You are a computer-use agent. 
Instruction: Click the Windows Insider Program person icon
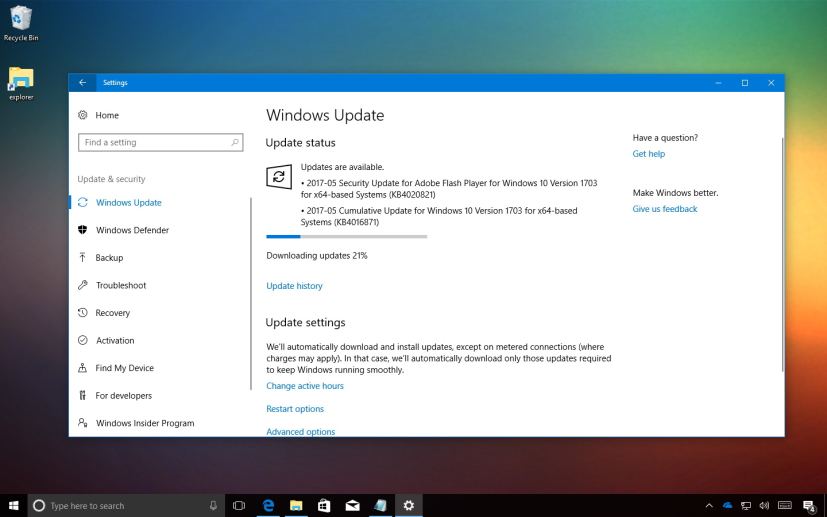coord(83,423)
